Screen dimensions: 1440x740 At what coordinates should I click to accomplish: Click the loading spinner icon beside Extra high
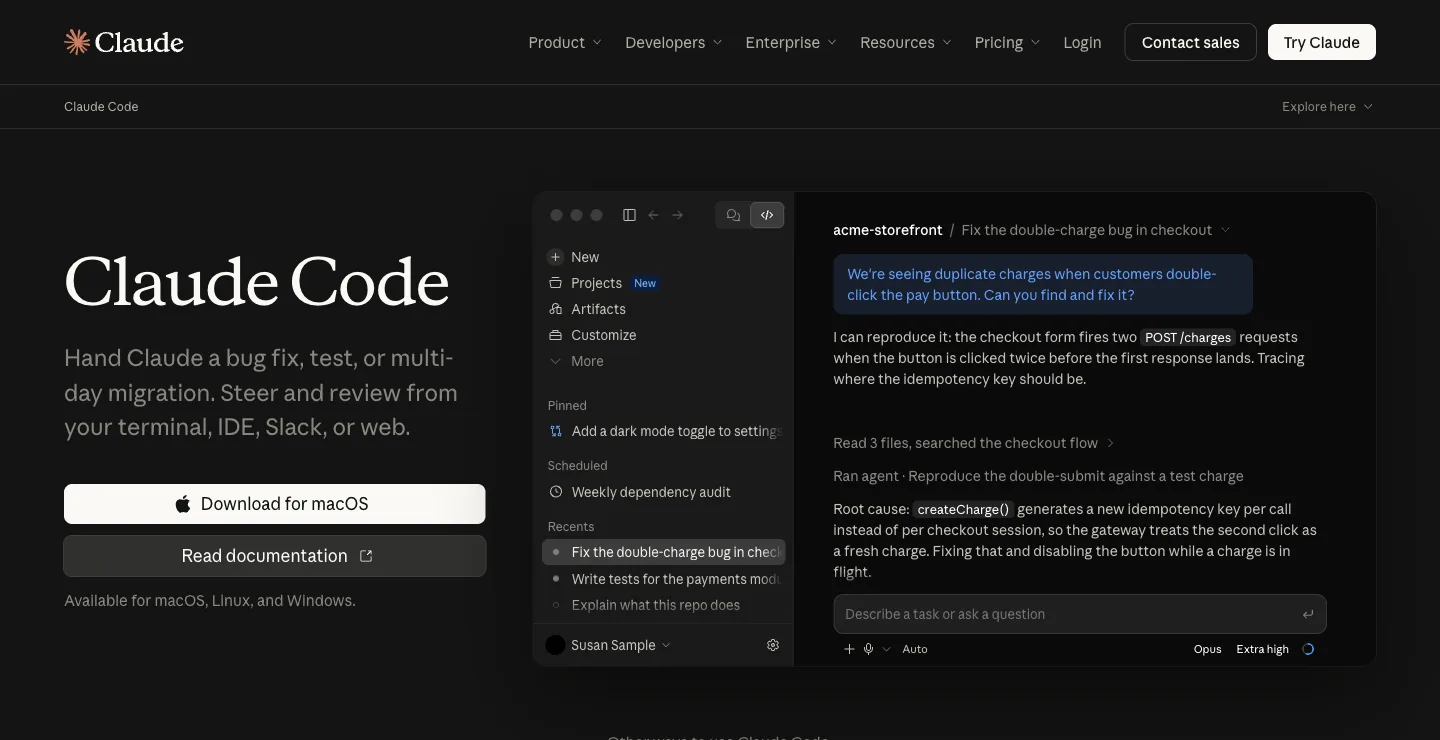coord(1308,649)
